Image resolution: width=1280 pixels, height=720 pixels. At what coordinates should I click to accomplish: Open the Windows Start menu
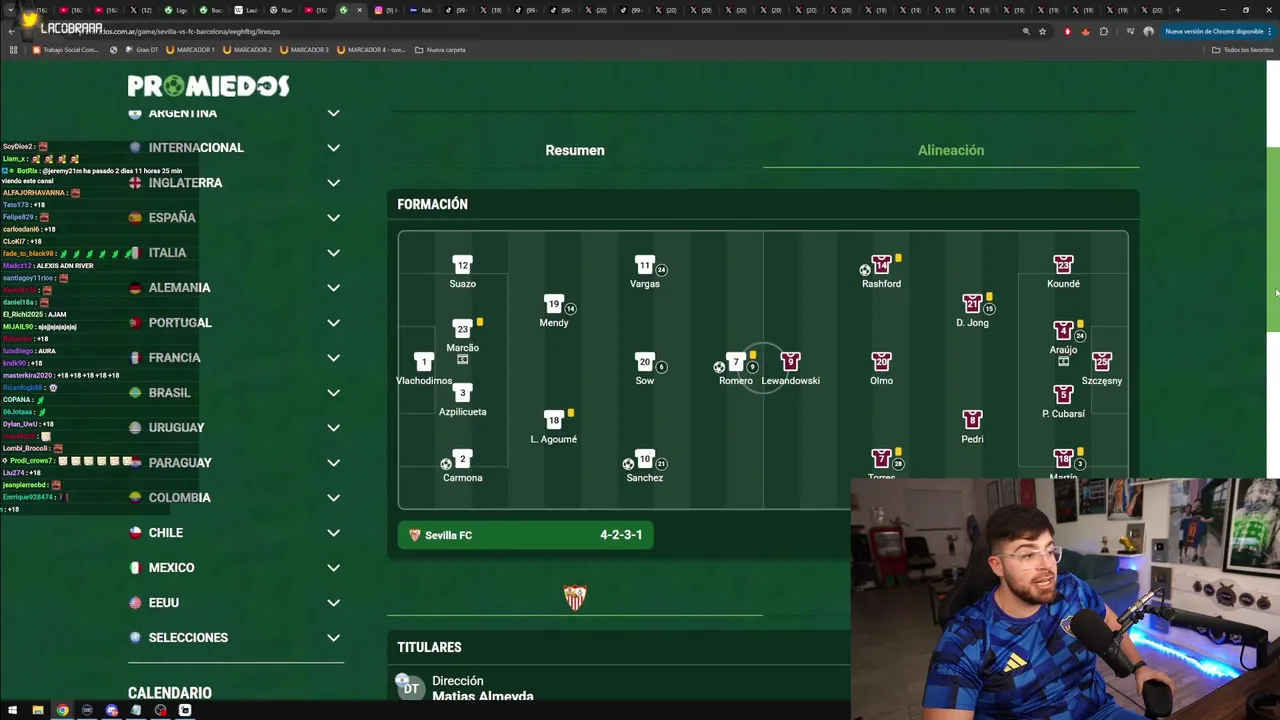click(x=13, y=710)
